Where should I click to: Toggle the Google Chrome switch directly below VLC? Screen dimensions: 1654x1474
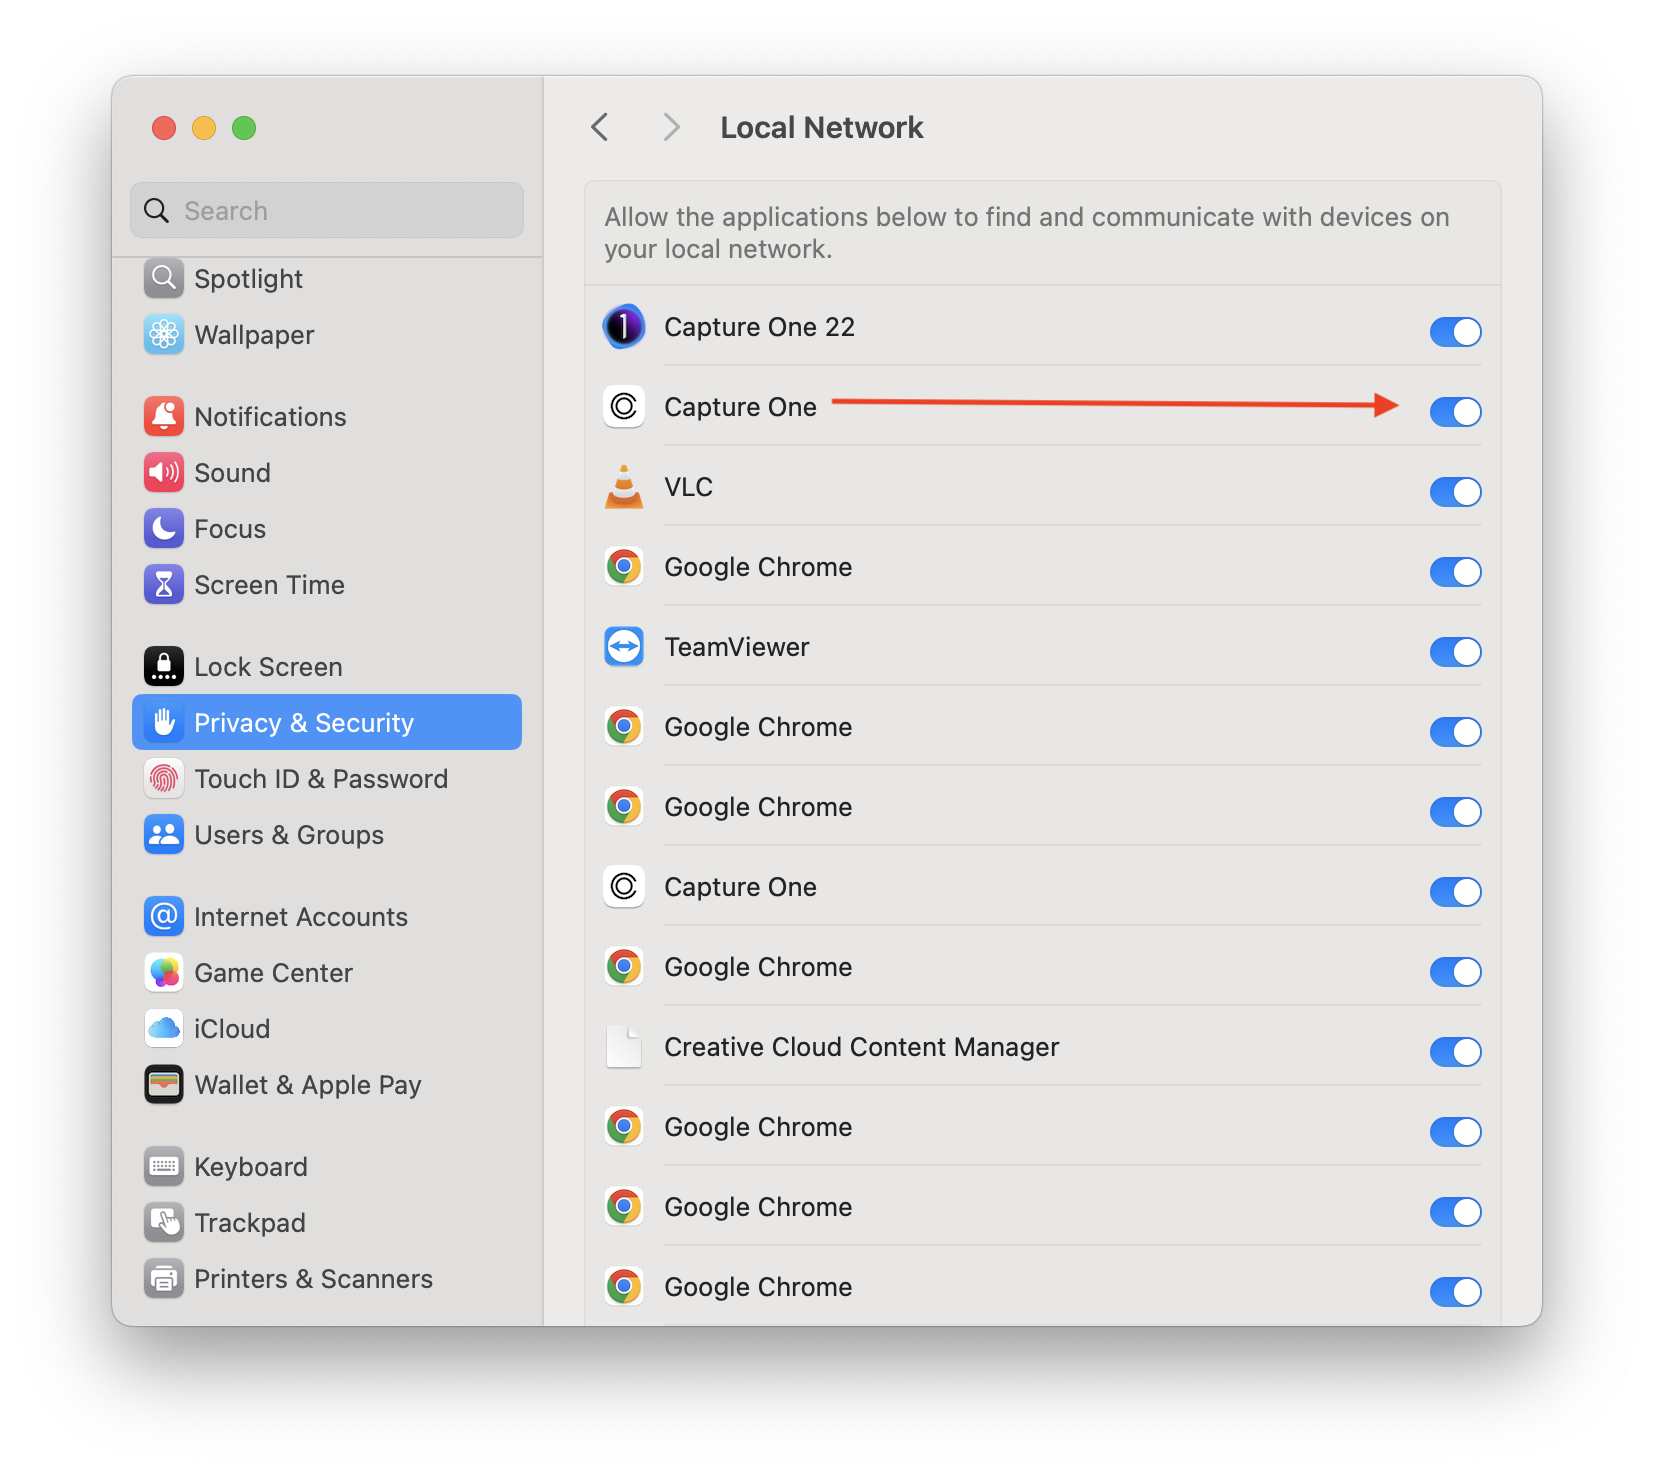tap(1455, 571)
